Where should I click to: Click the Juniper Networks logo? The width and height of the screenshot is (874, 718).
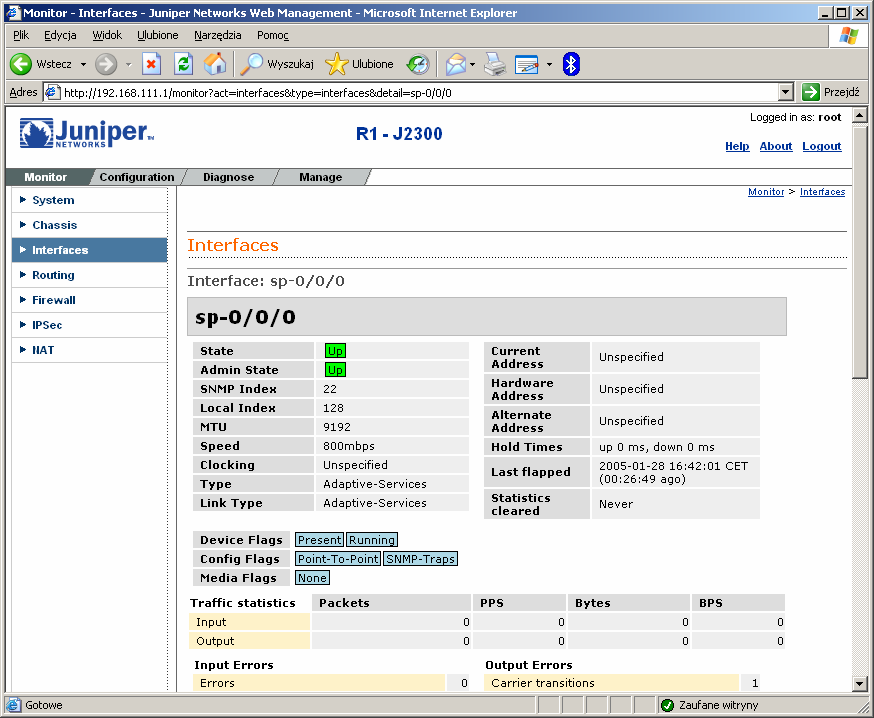[86, 133]
